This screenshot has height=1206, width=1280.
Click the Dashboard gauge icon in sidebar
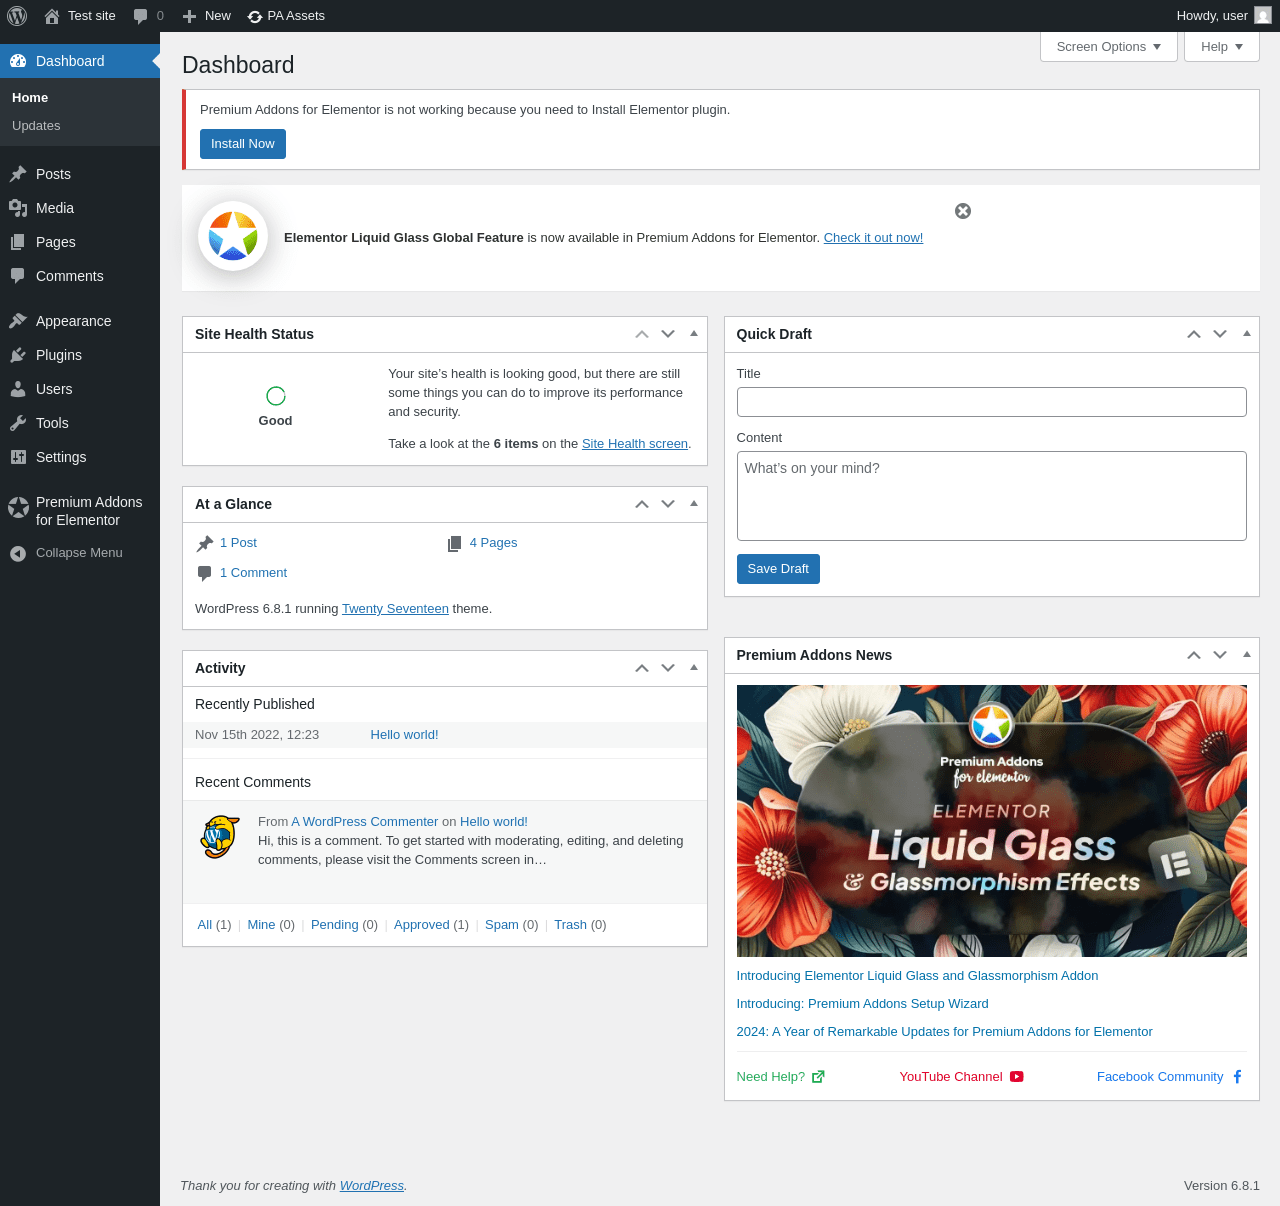pos(18,61)
